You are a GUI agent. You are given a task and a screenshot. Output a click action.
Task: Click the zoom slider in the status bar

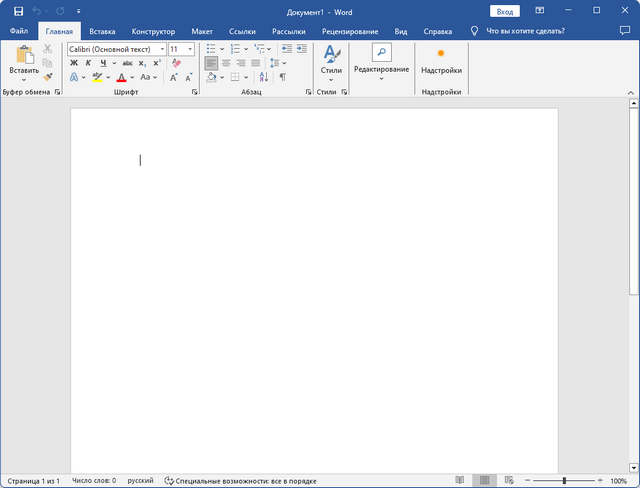click(565, 481)
